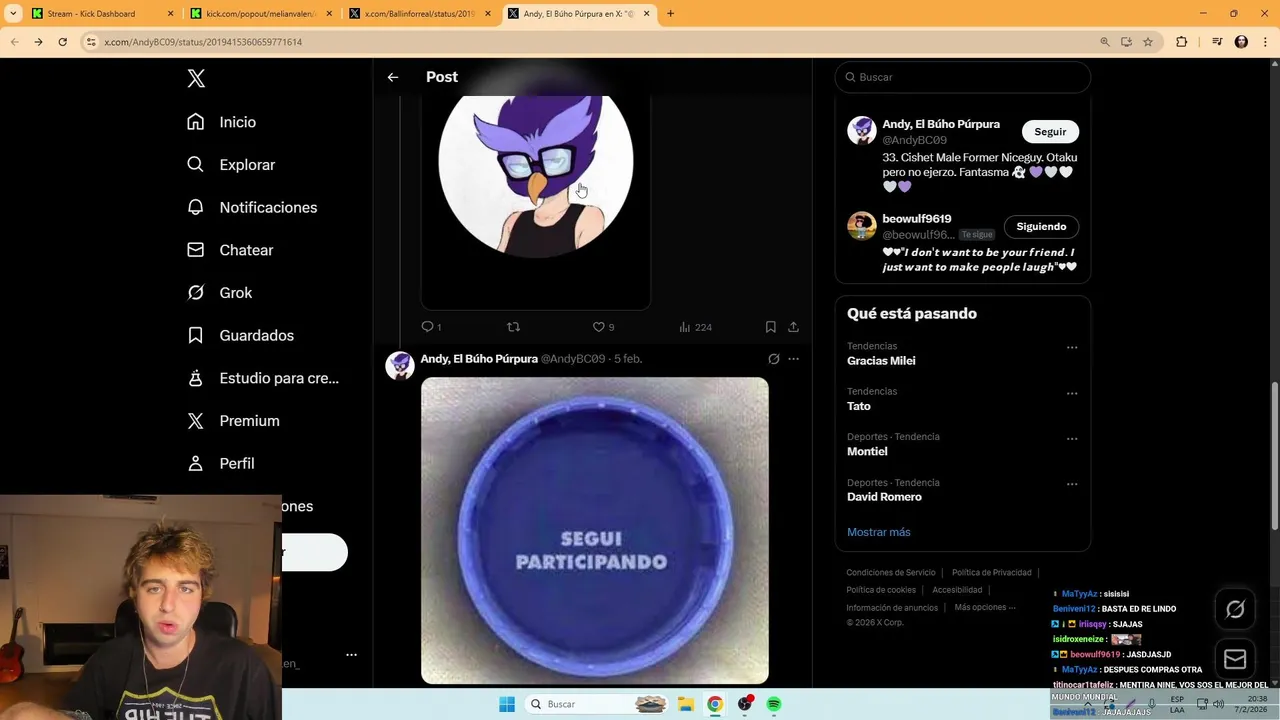Click the Buscar search field on X

pyautogui.click(x=963, y=77)
